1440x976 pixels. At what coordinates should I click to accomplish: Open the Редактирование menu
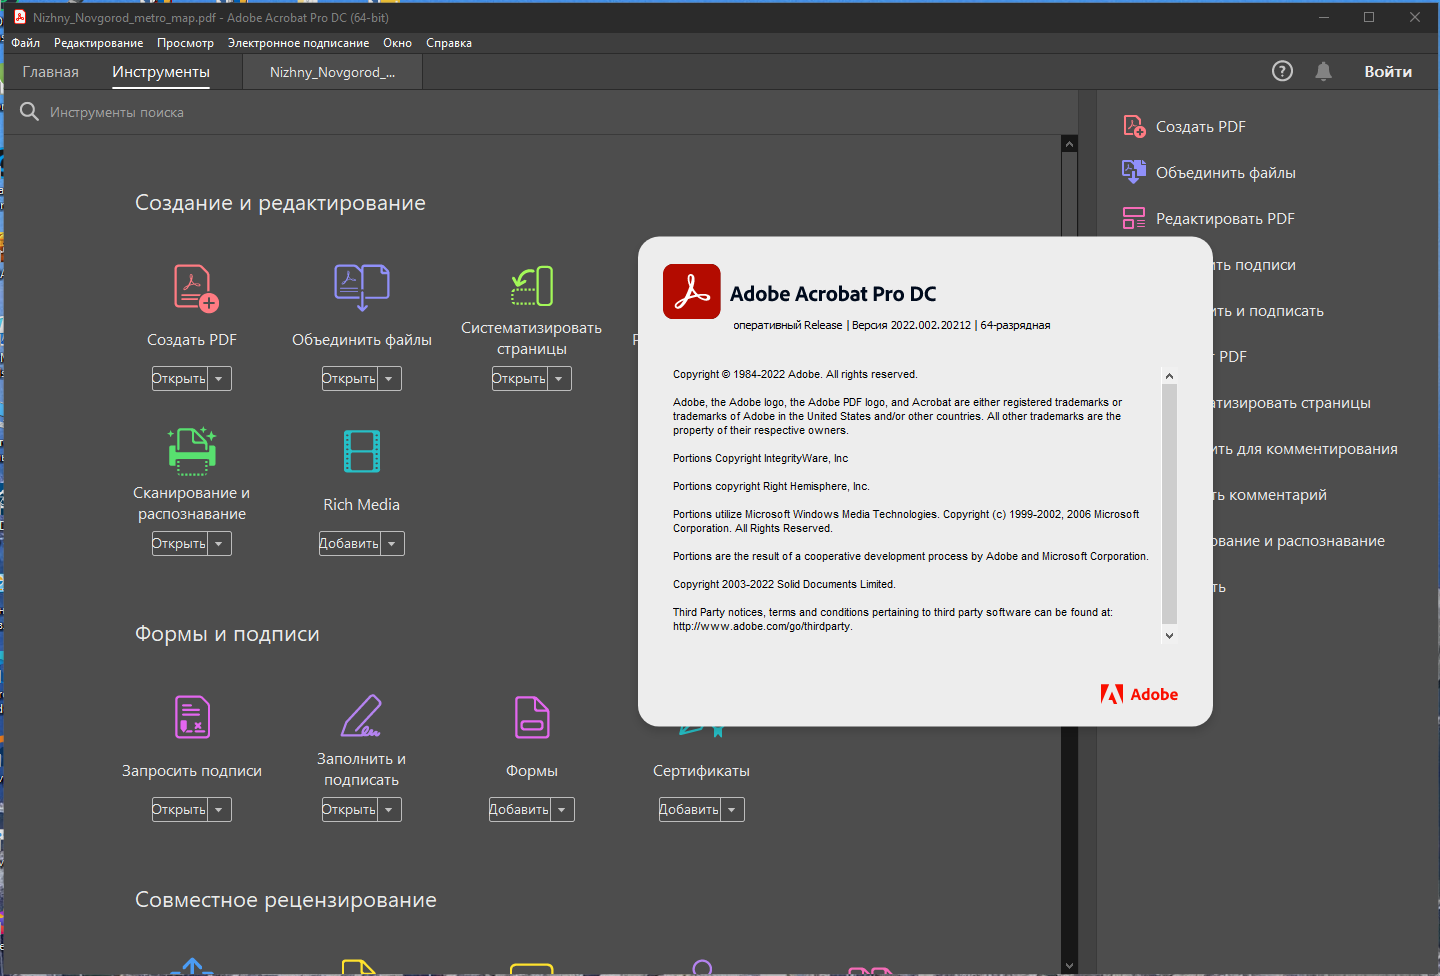pyautogui.click(x=98, y=43)
